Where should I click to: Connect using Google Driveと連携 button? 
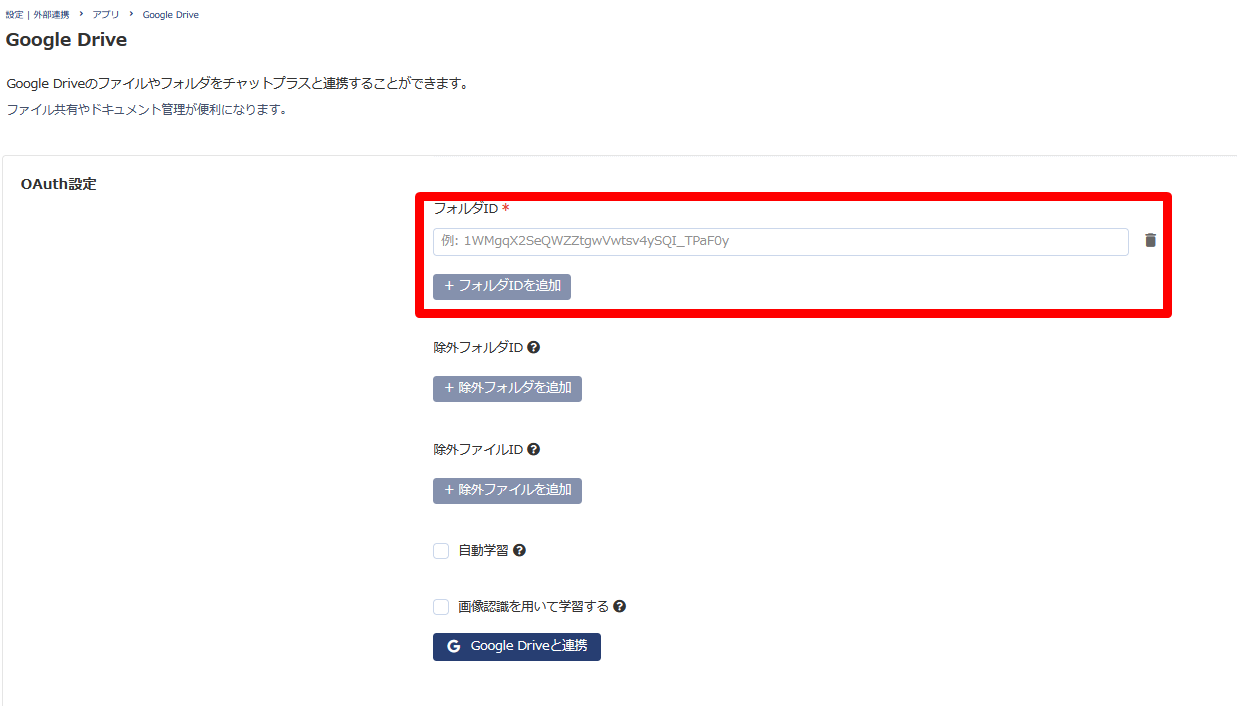517,647
